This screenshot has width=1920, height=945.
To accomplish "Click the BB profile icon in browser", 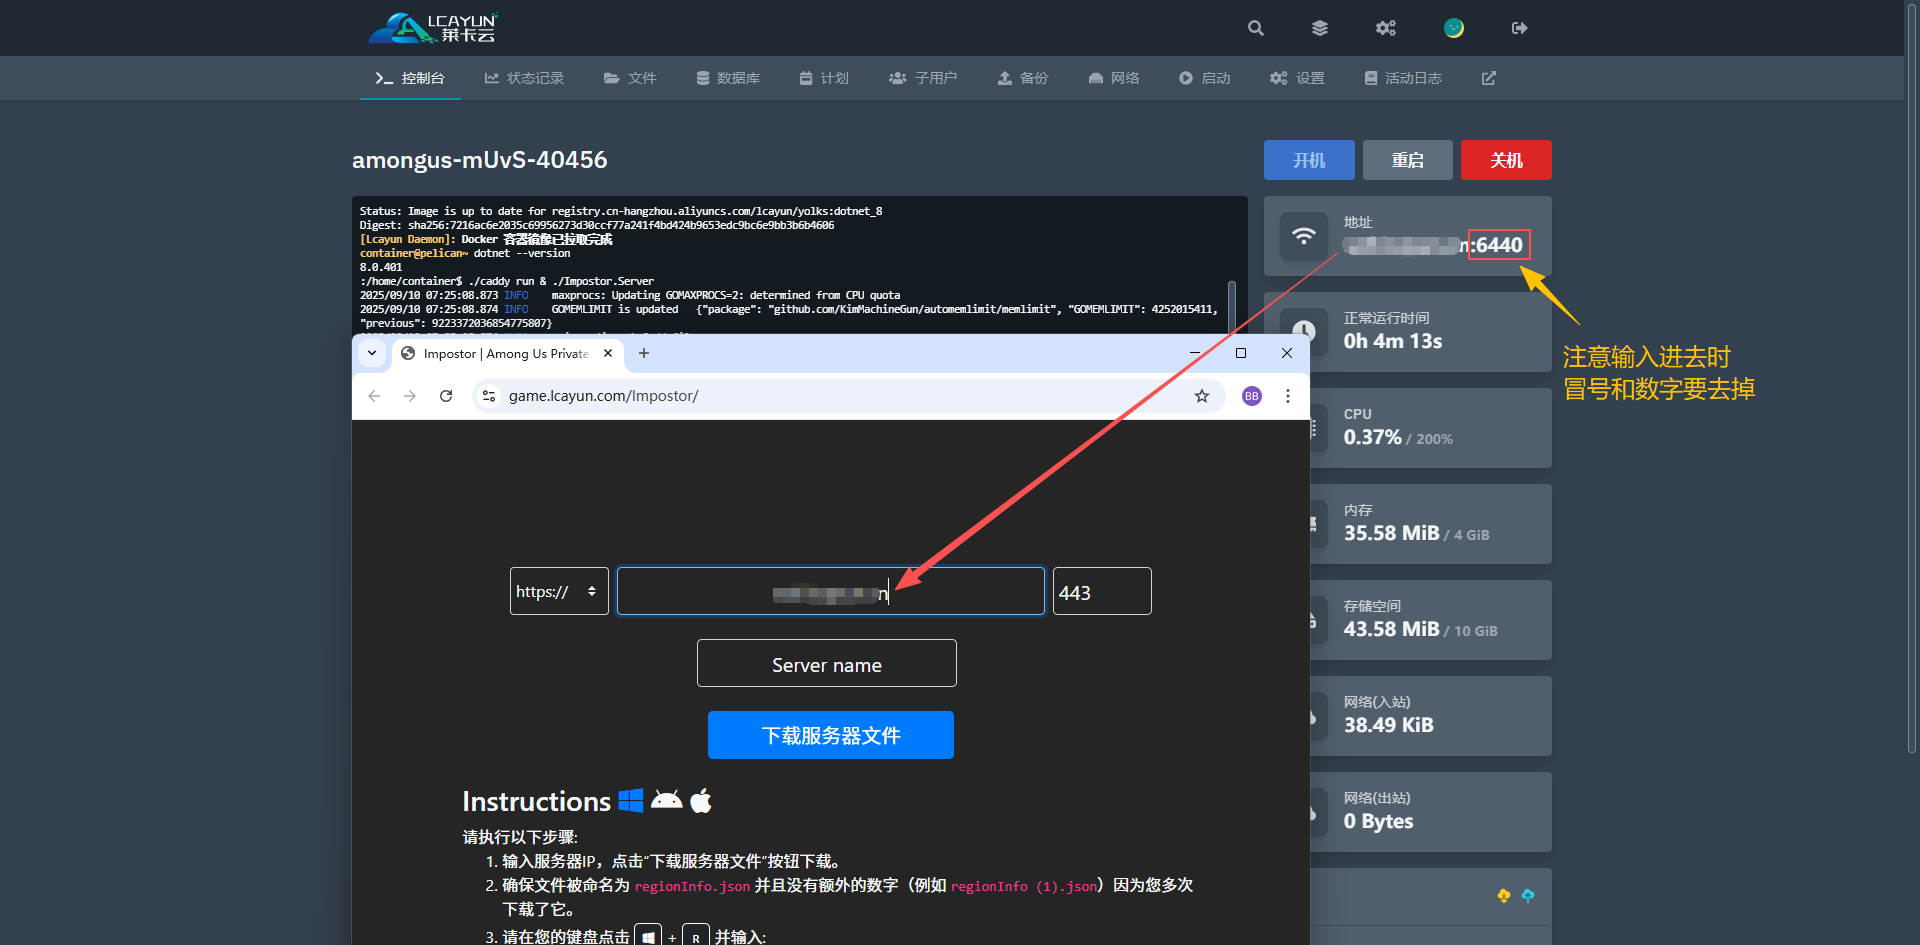I will click(1251, 396).
